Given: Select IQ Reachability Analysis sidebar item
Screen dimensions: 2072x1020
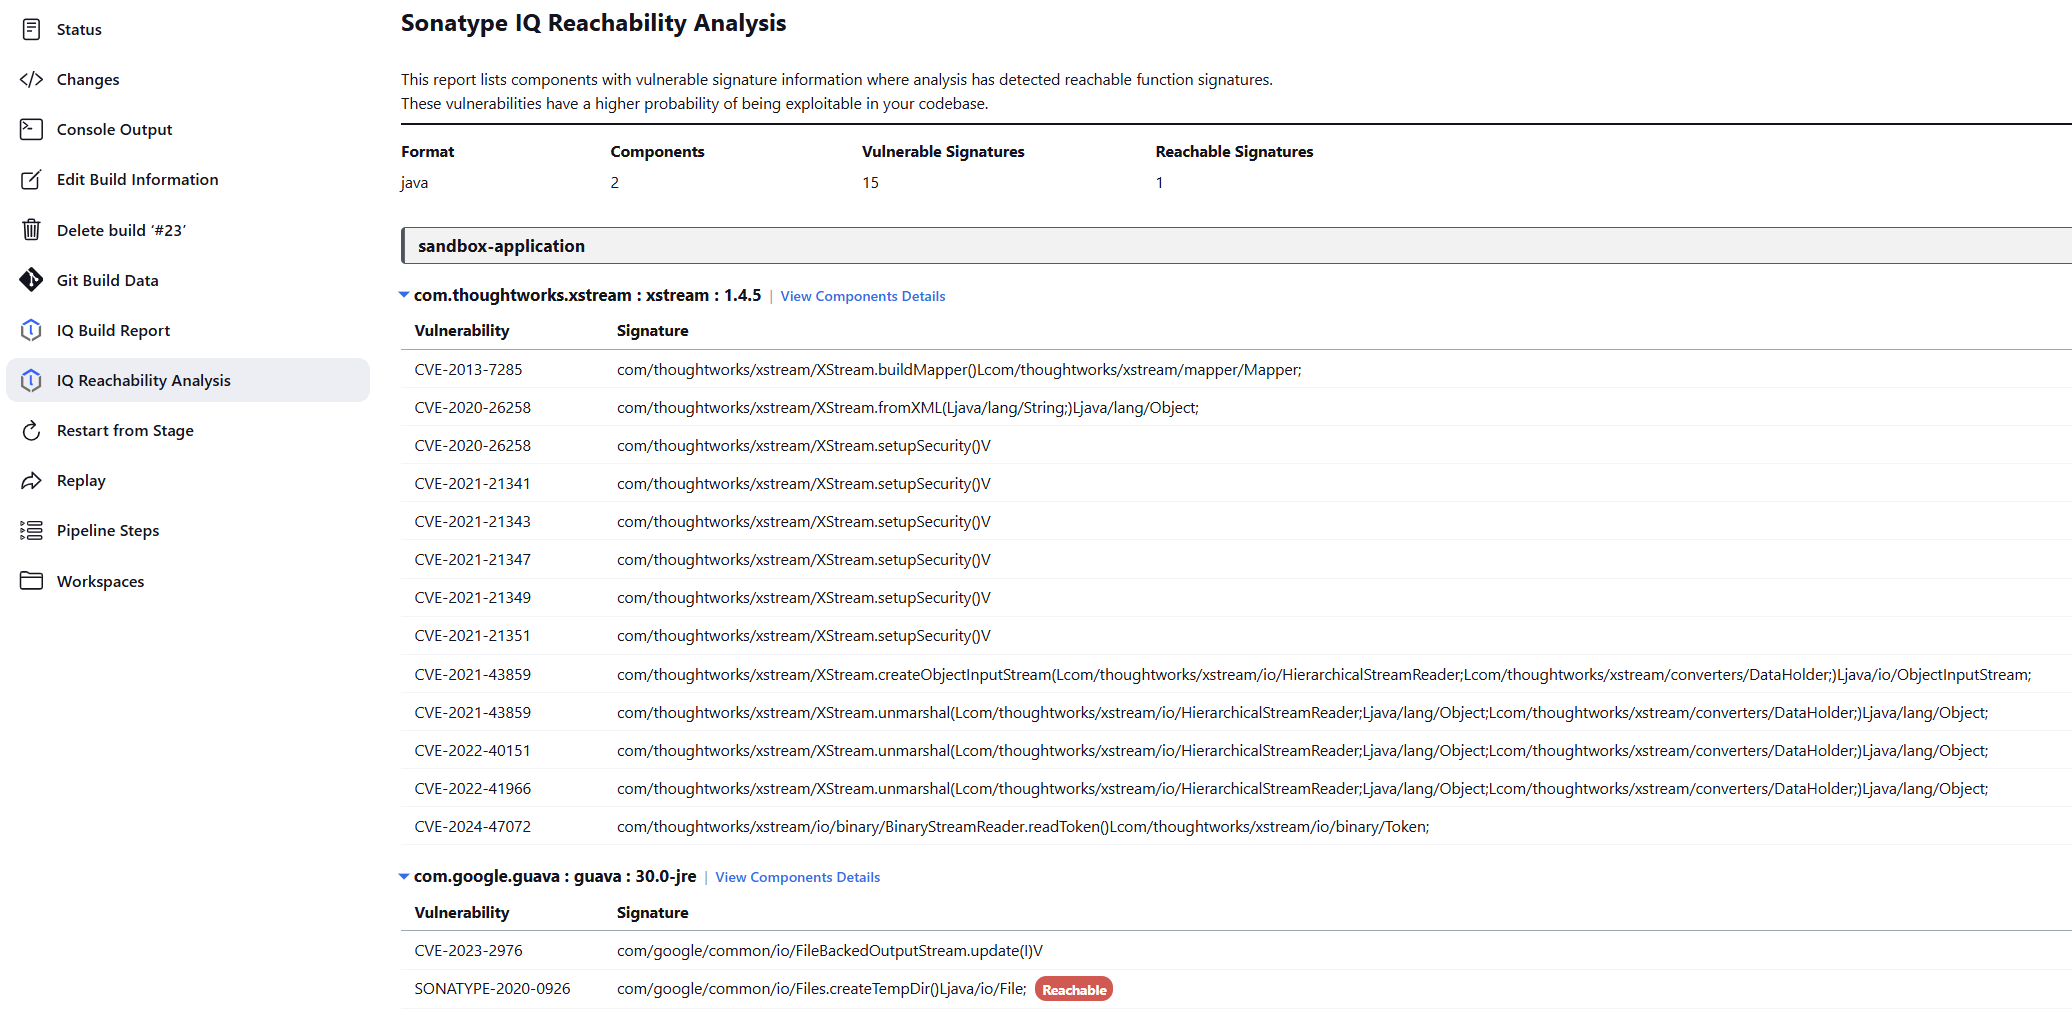Looking at the screenshot, I should point(188,380).
